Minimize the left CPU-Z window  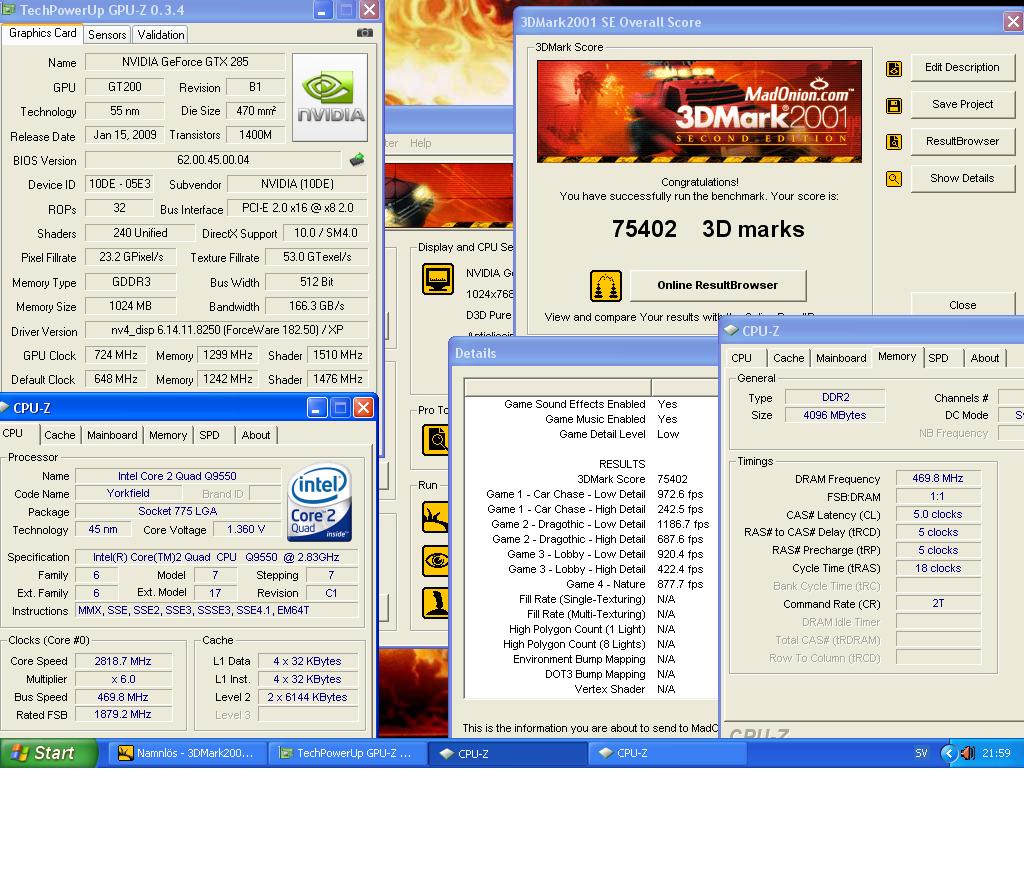click(x=316, y=409)
